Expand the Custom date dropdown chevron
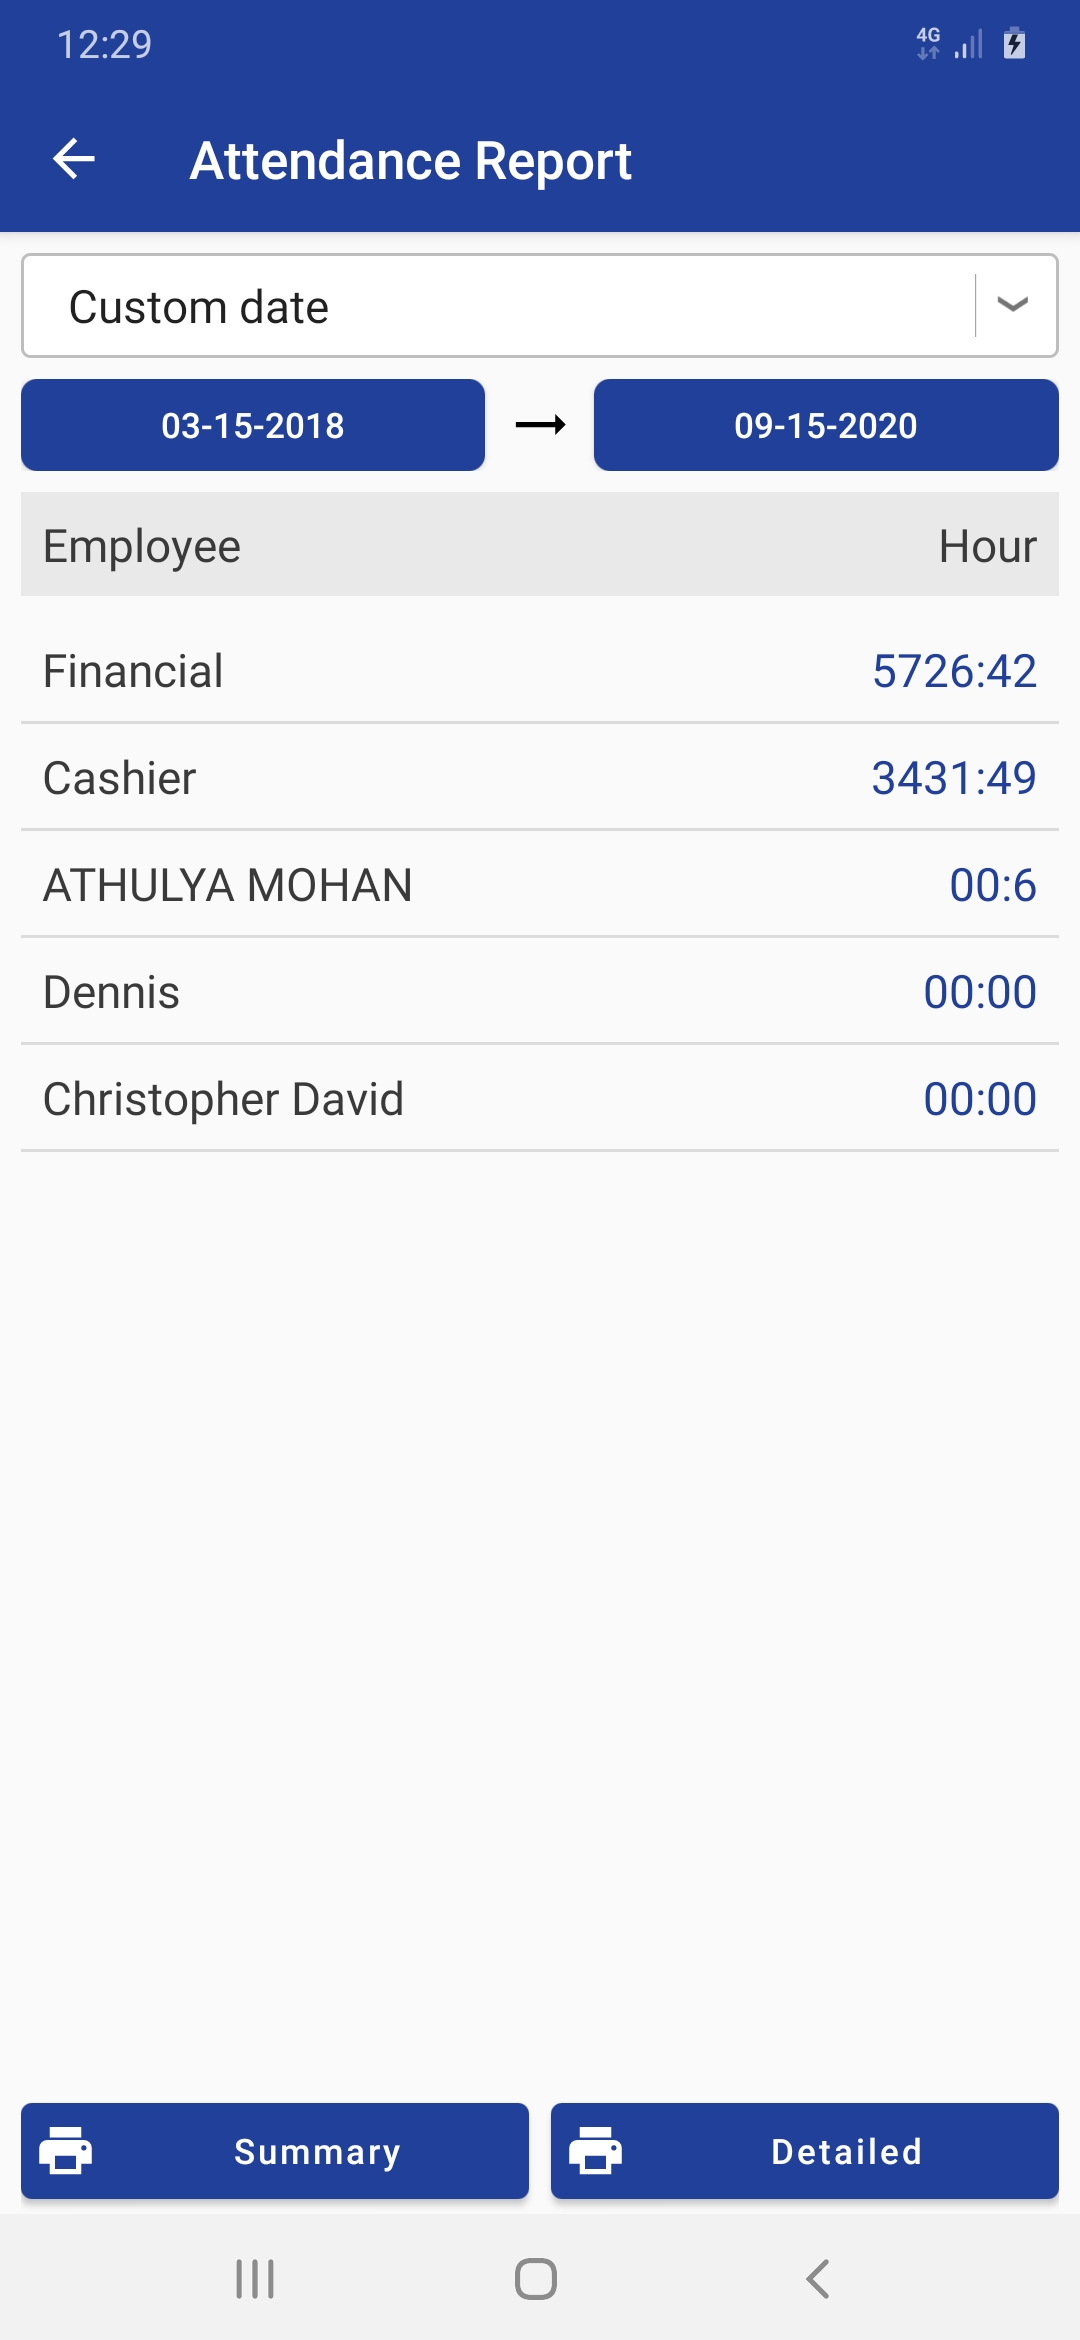 click(x=1013, y=305)
